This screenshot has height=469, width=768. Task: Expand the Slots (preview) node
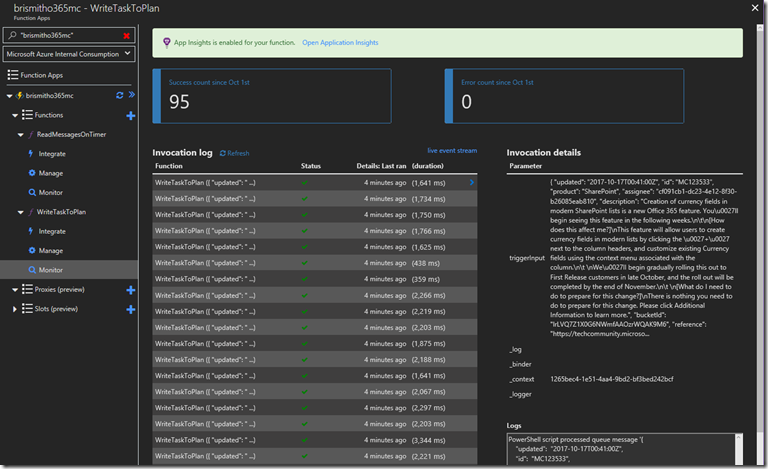(15, 309)
